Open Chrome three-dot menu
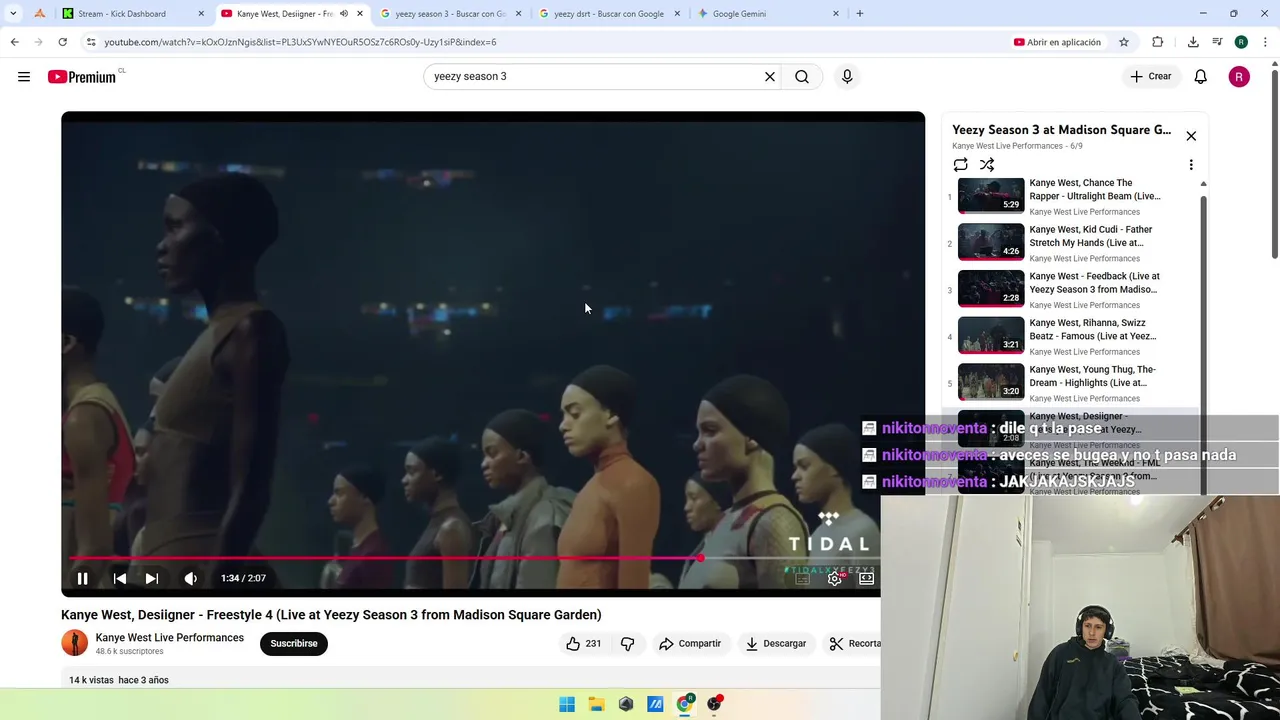Screen dimensions: 1280x720 click(x=1265, y=42)
